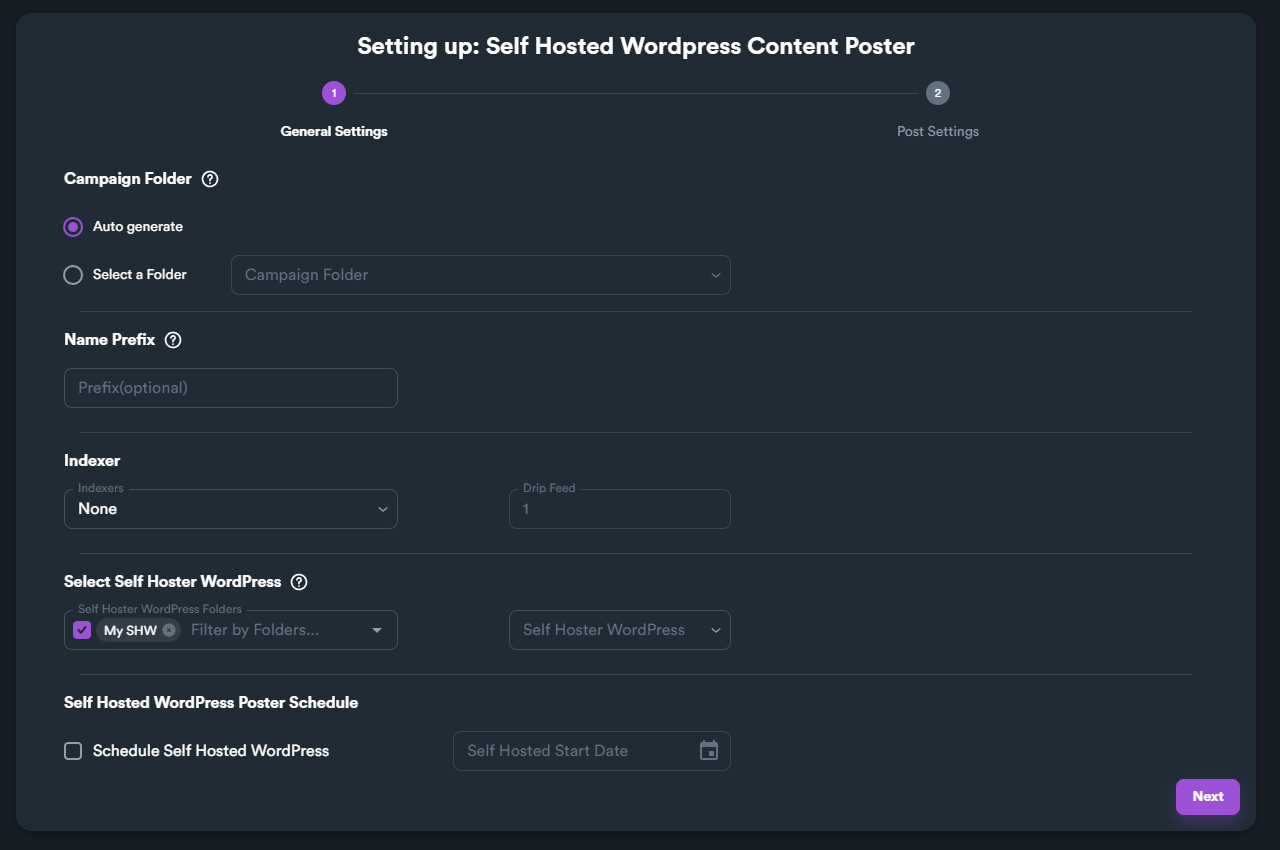The image size is (1280, 850).
Task: Click the Prefix optional text field
Action: [230, 388]
